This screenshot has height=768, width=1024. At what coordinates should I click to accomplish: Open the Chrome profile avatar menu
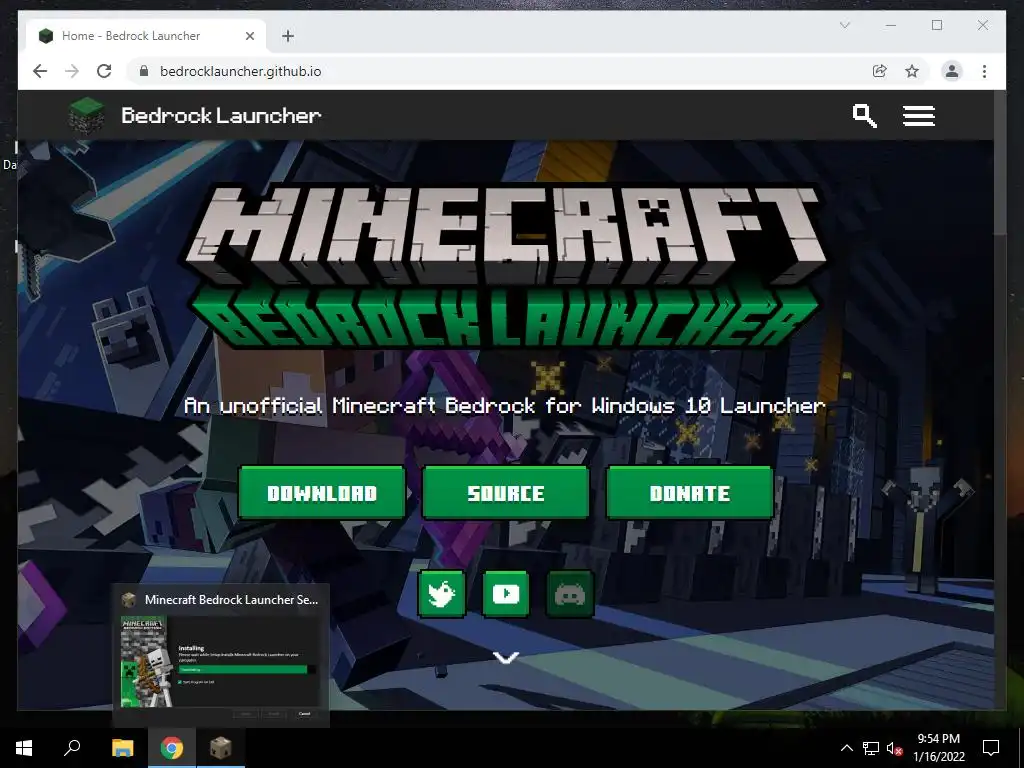[952, 71]
